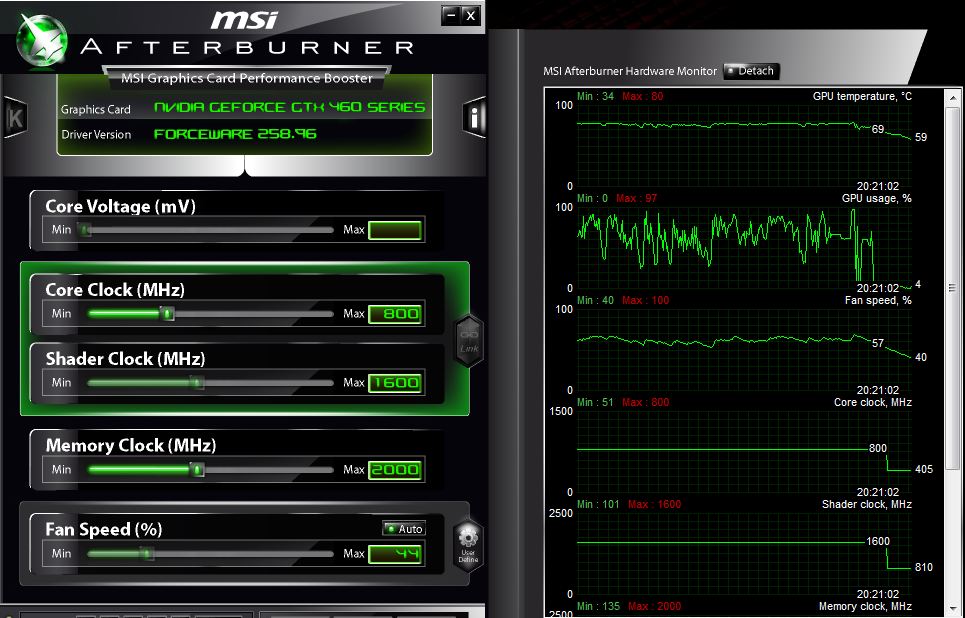Open the information i side button
This screenshot has height=618, width=965.
pyautogui.click(x=474, y=117)
